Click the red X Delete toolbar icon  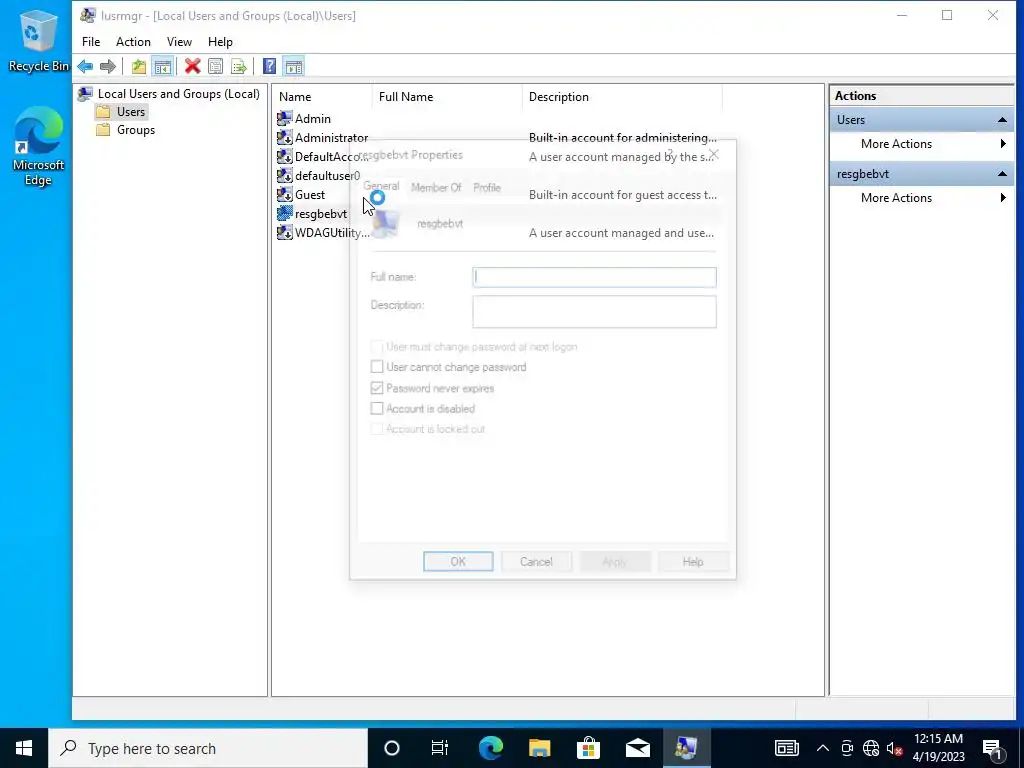(192, 66)
